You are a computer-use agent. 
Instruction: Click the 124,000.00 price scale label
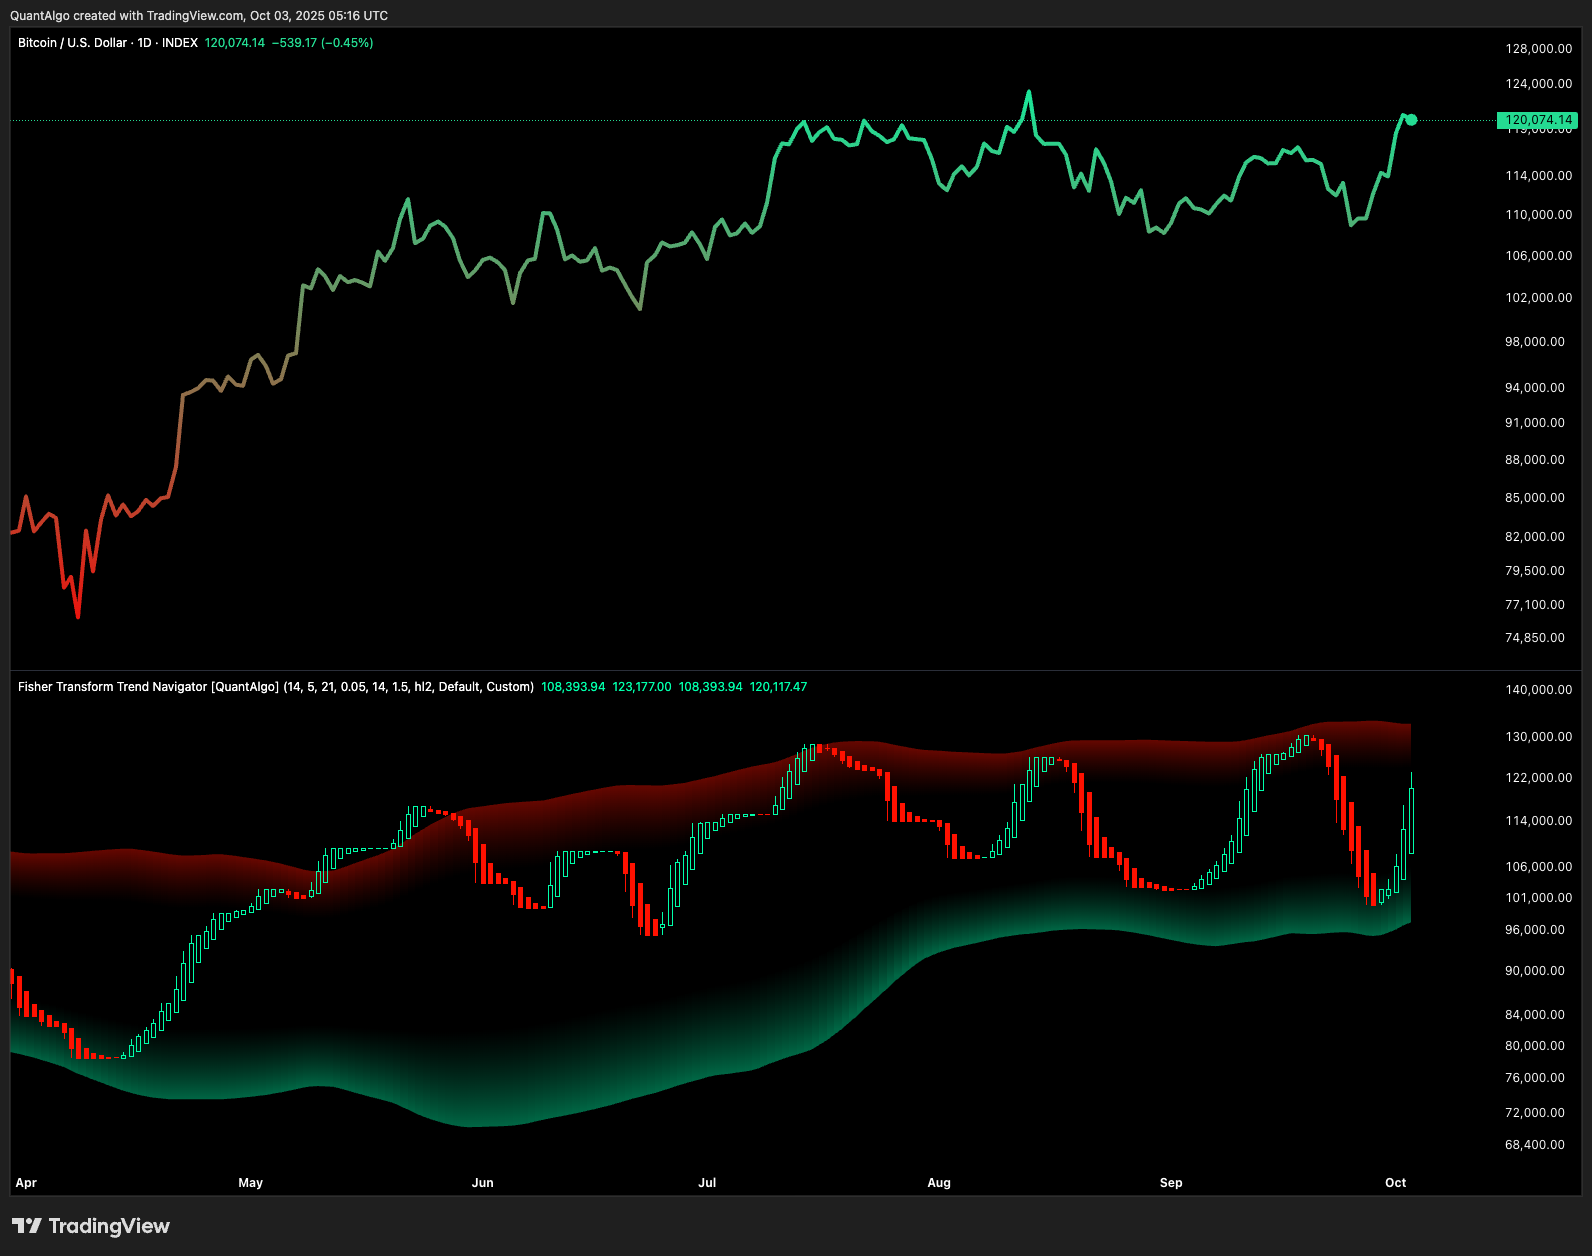click(x=1538, y=84)
